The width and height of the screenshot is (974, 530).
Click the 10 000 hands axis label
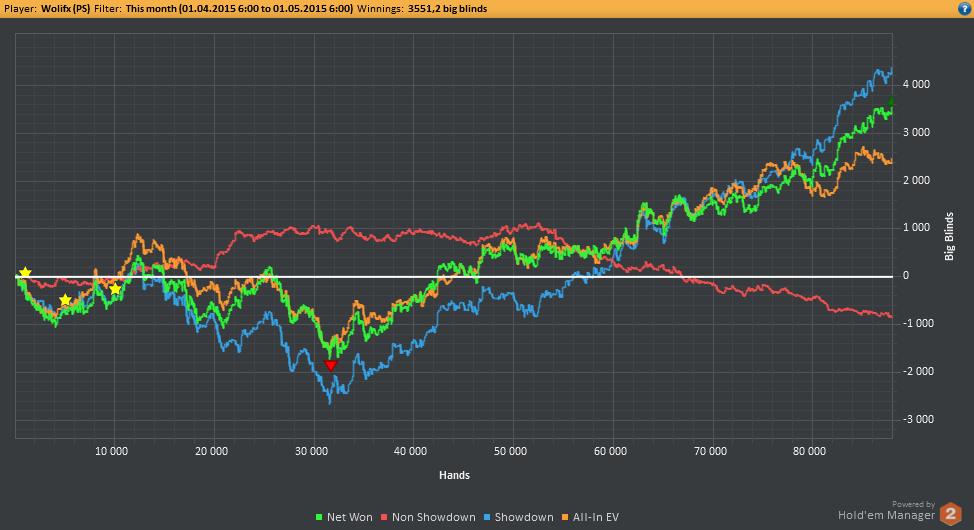pos(112,451)
